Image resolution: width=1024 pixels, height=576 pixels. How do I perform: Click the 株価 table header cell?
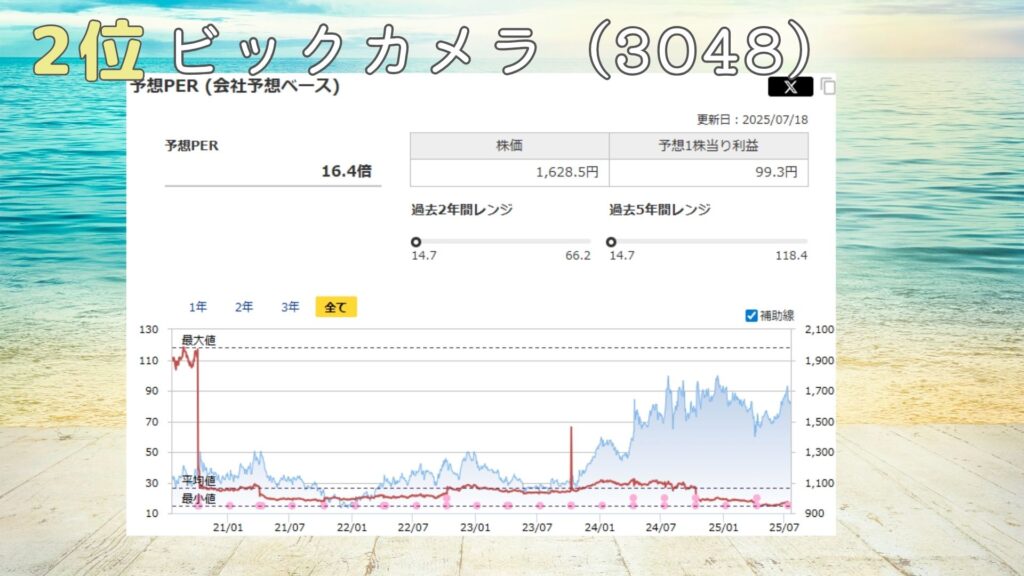tap(509, 146)
